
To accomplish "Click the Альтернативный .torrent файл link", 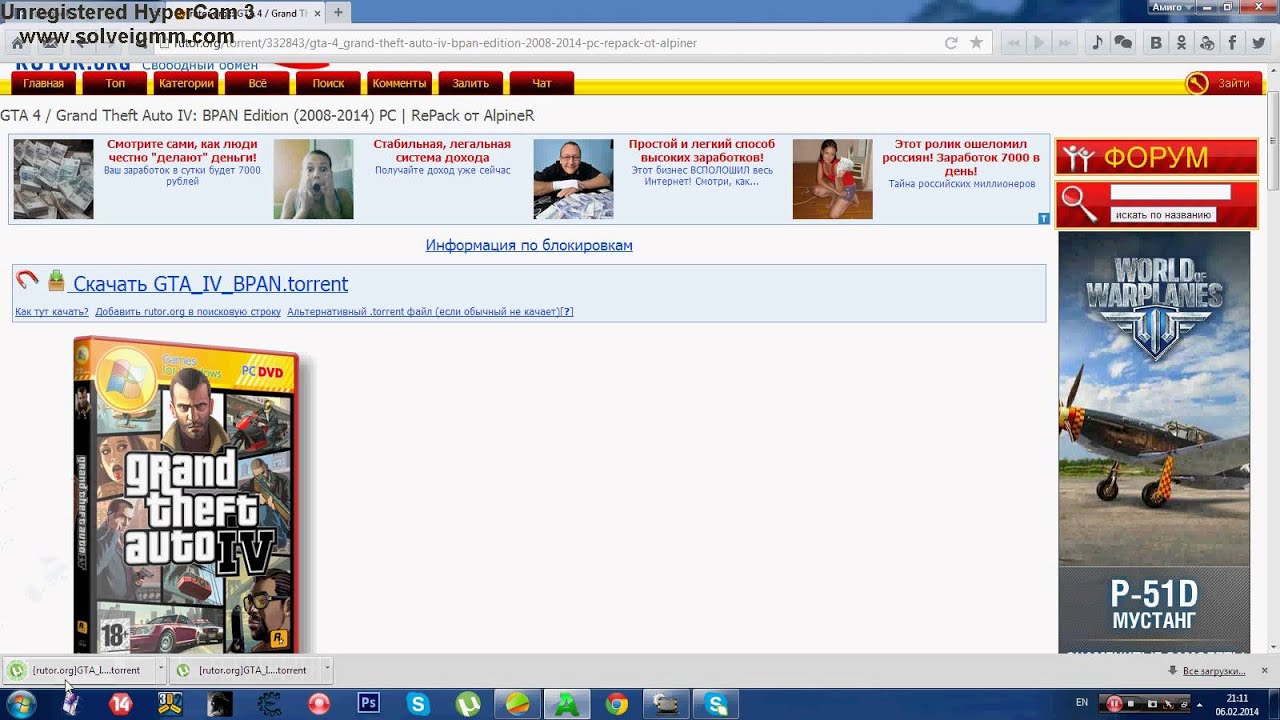I will click(x=423, y=312).
